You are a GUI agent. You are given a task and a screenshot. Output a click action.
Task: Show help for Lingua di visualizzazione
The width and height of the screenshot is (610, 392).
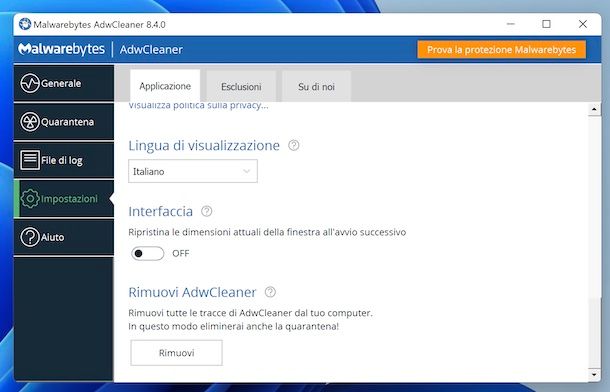pyautogui.click(x=294, y=145)
